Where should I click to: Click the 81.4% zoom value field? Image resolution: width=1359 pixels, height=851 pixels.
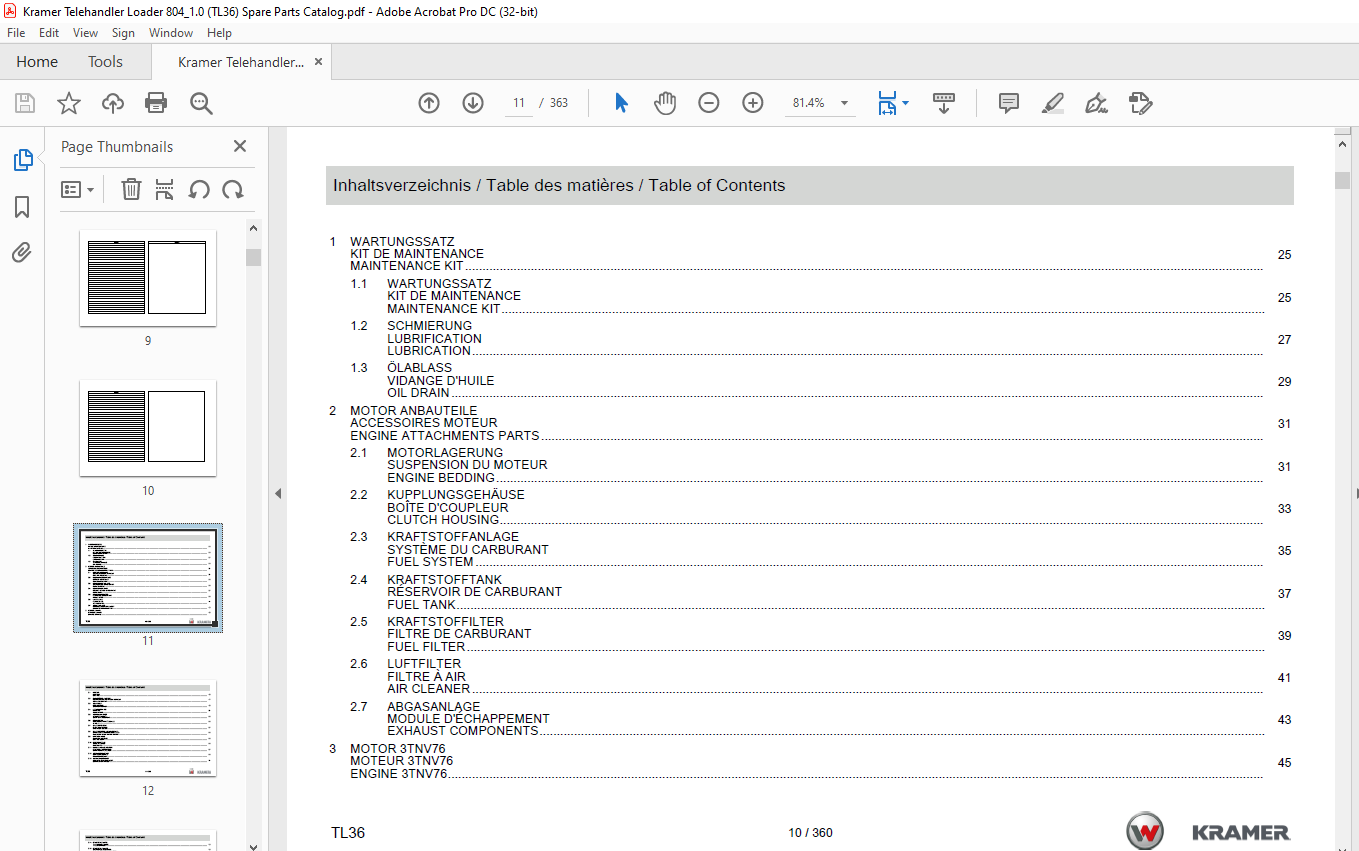pos(809,103)
